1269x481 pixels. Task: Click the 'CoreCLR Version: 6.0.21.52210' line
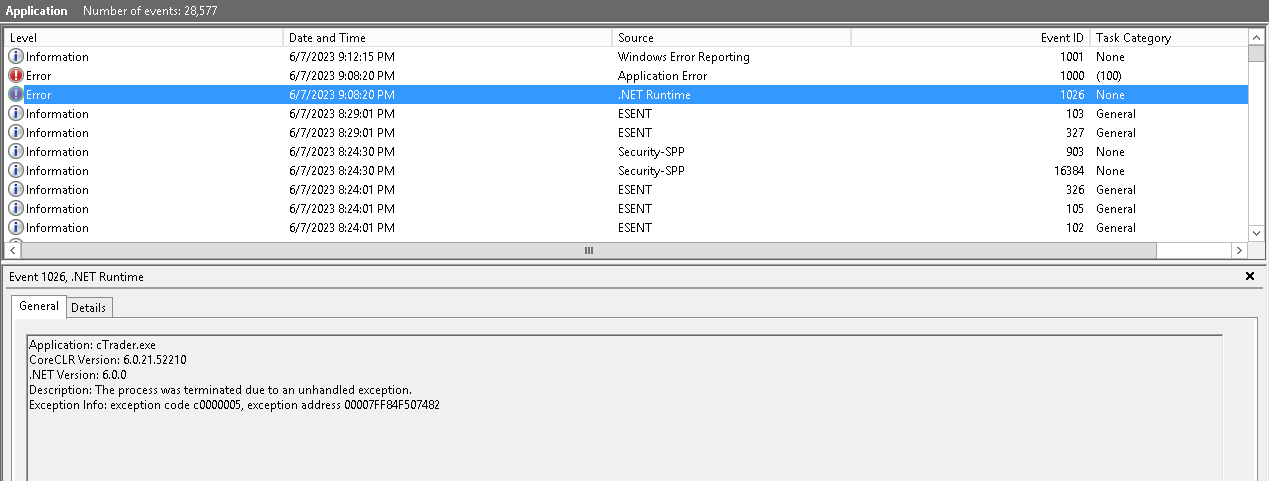click(108, 360)
